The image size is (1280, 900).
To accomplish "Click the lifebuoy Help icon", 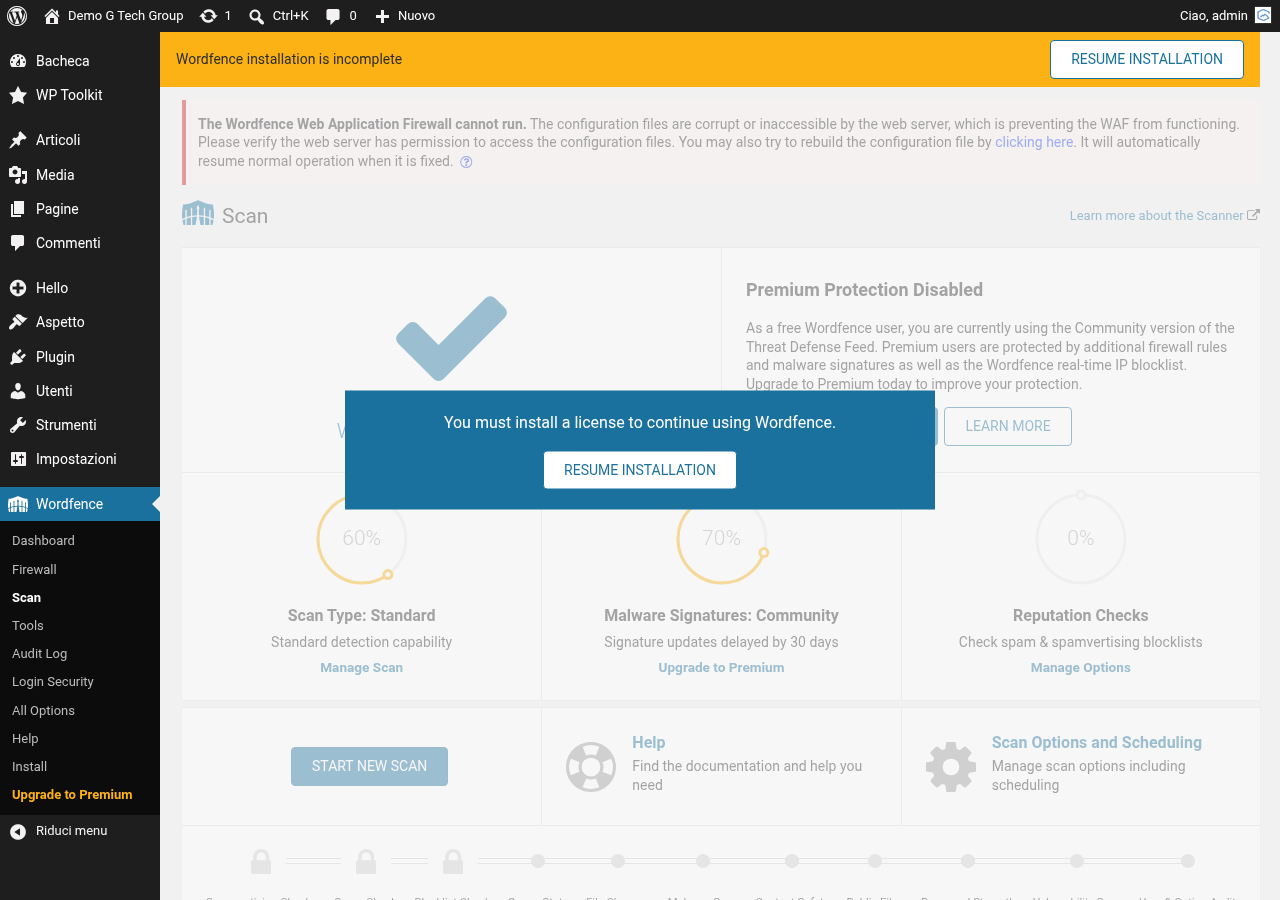I will [591, 767].
